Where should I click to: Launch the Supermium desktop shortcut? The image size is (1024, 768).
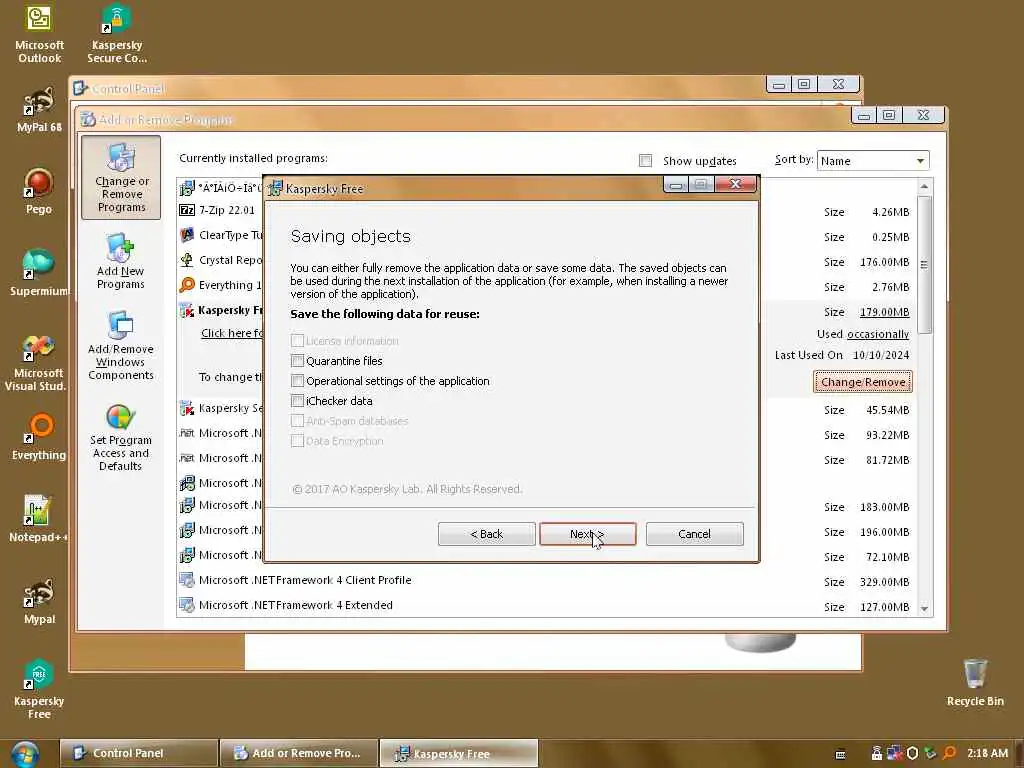39,273
